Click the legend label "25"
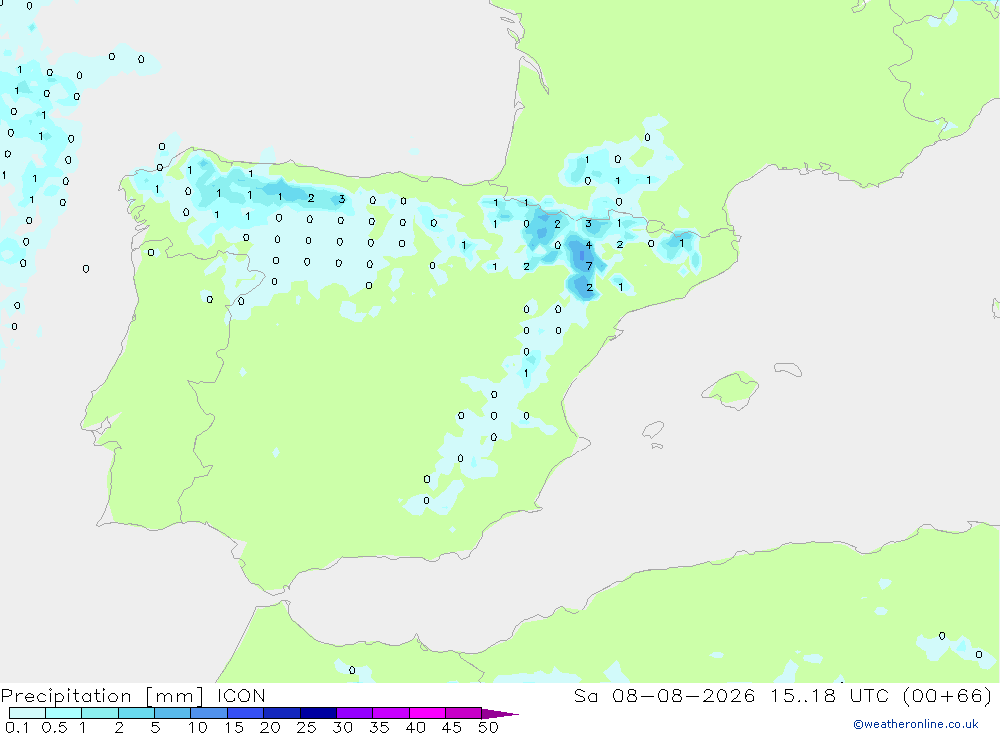Screen dimensions: 1000x733 point(306,727)
